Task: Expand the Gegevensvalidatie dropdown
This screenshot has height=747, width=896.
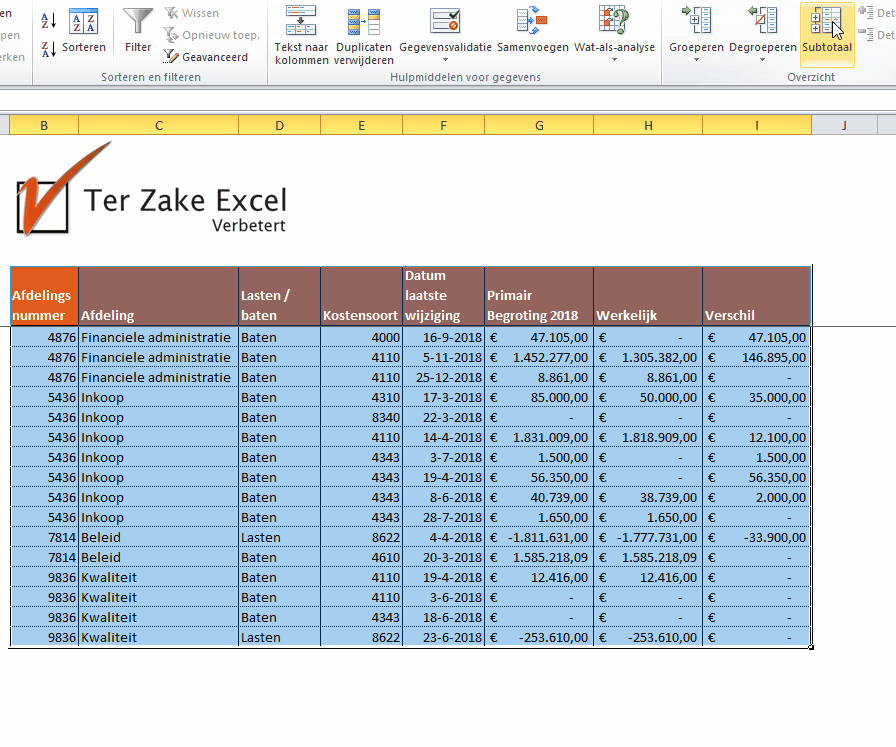Action: [x=445, y=59]
